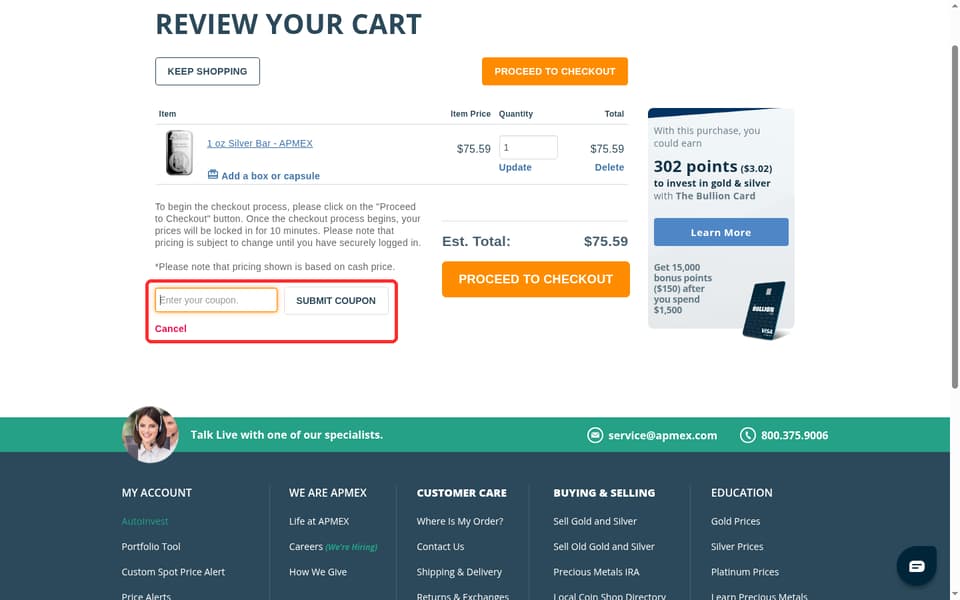The image size is (960, 600).
Task: Focus the coupon code input field
Action: [x=216, y=300]
